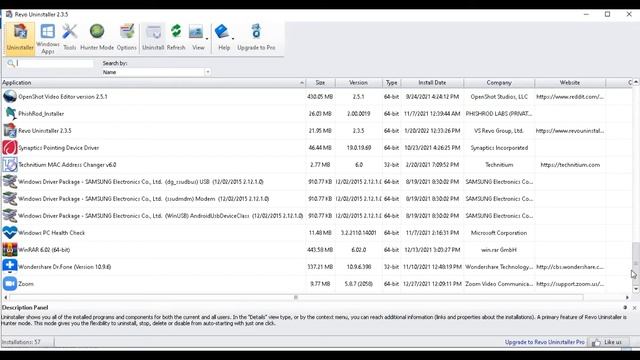Image resolution: width=640 pixels, height=360 pixels.
Task: Click into the search input field
Action: point(55,63)
